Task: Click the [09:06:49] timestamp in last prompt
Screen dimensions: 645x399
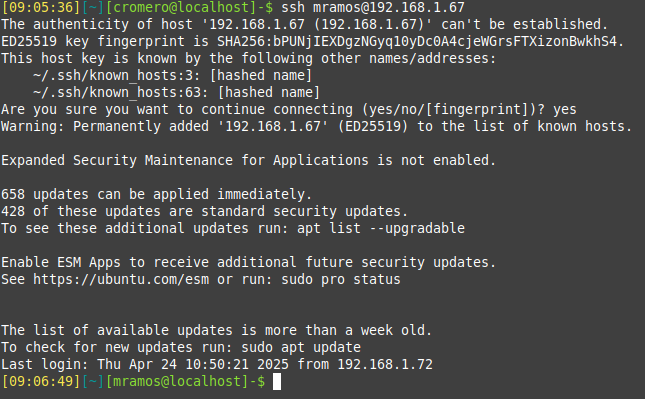Action: click(x=41, y=381)
